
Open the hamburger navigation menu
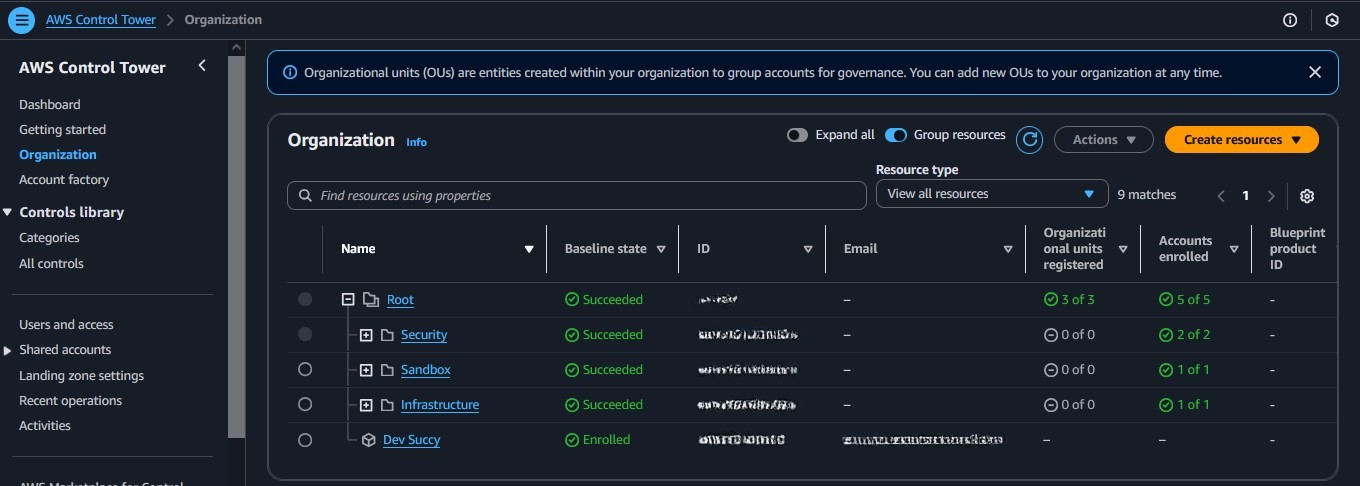click(x=23, y=20)
